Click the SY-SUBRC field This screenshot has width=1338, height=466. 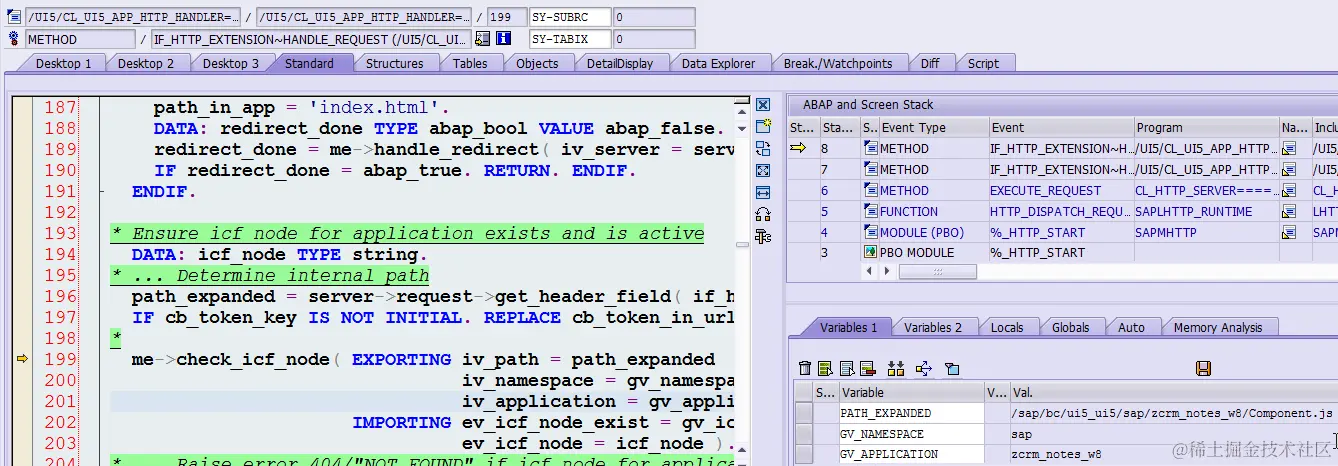pyautogui.click(x=569, y=17)
